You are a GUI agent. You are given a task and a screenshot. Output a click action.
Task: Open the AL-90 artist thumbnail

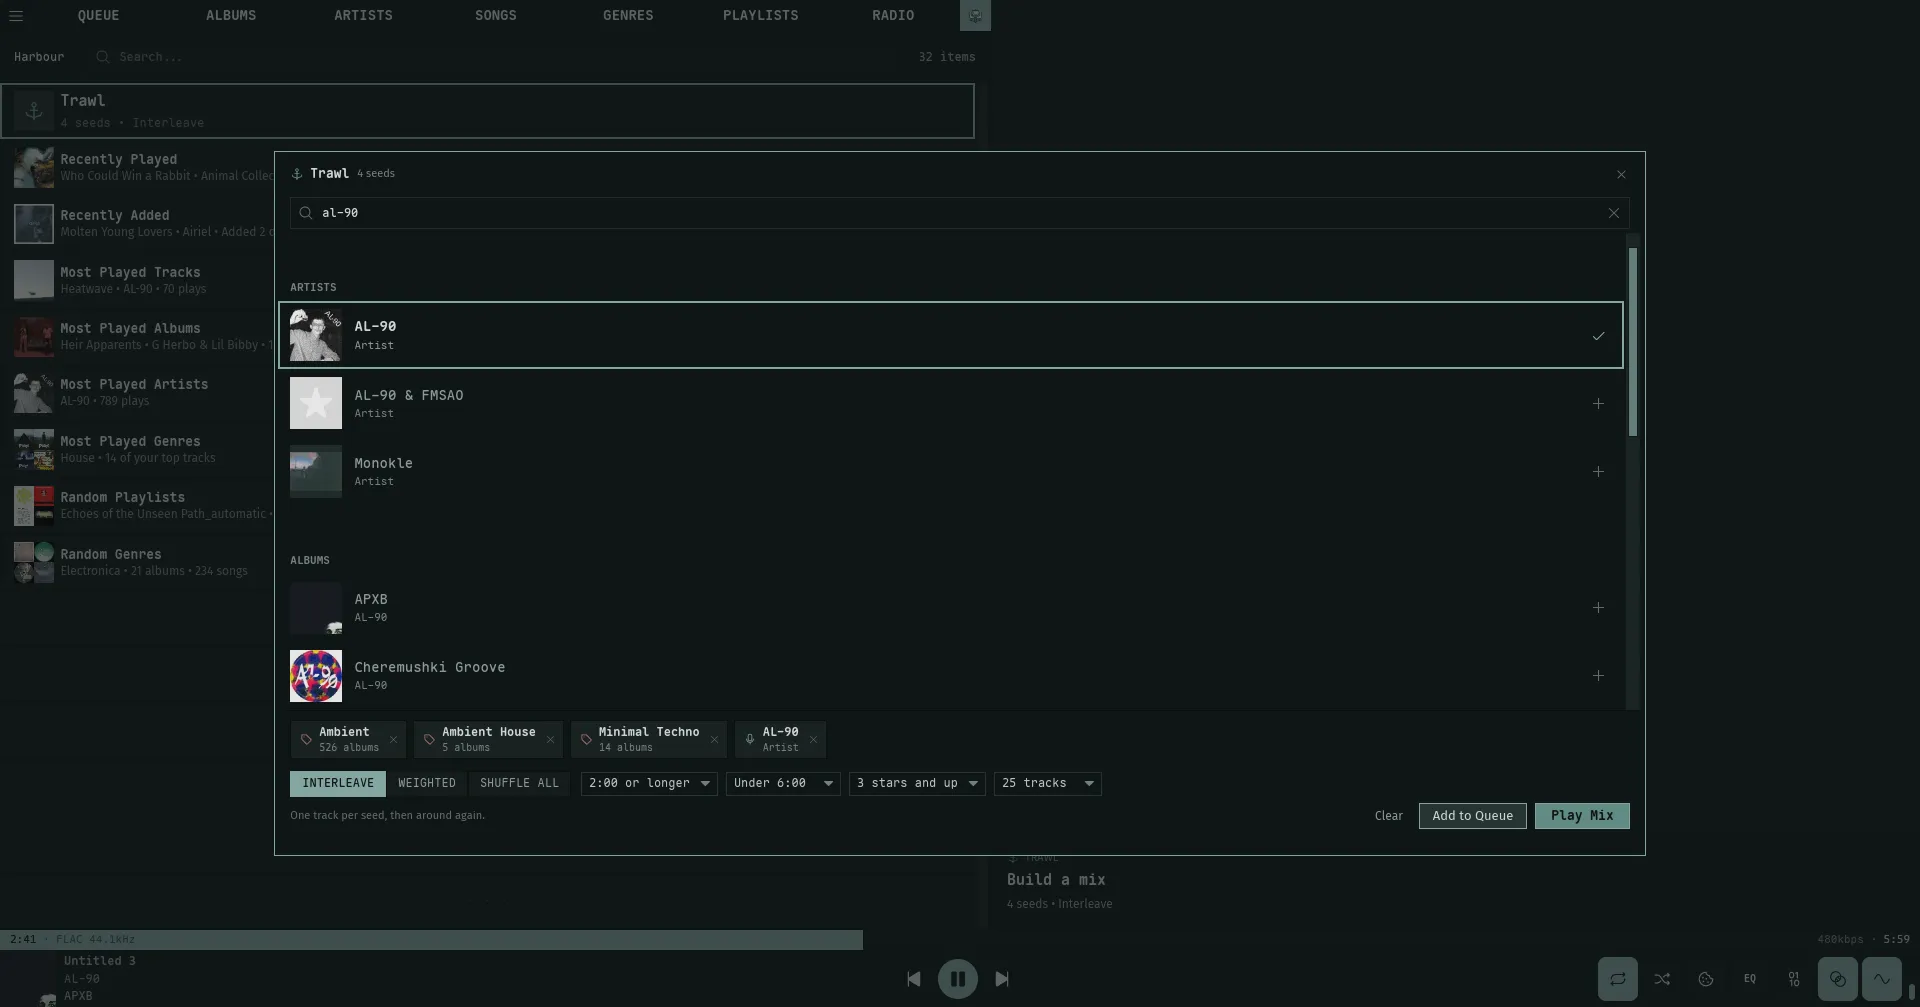(316, 335)
